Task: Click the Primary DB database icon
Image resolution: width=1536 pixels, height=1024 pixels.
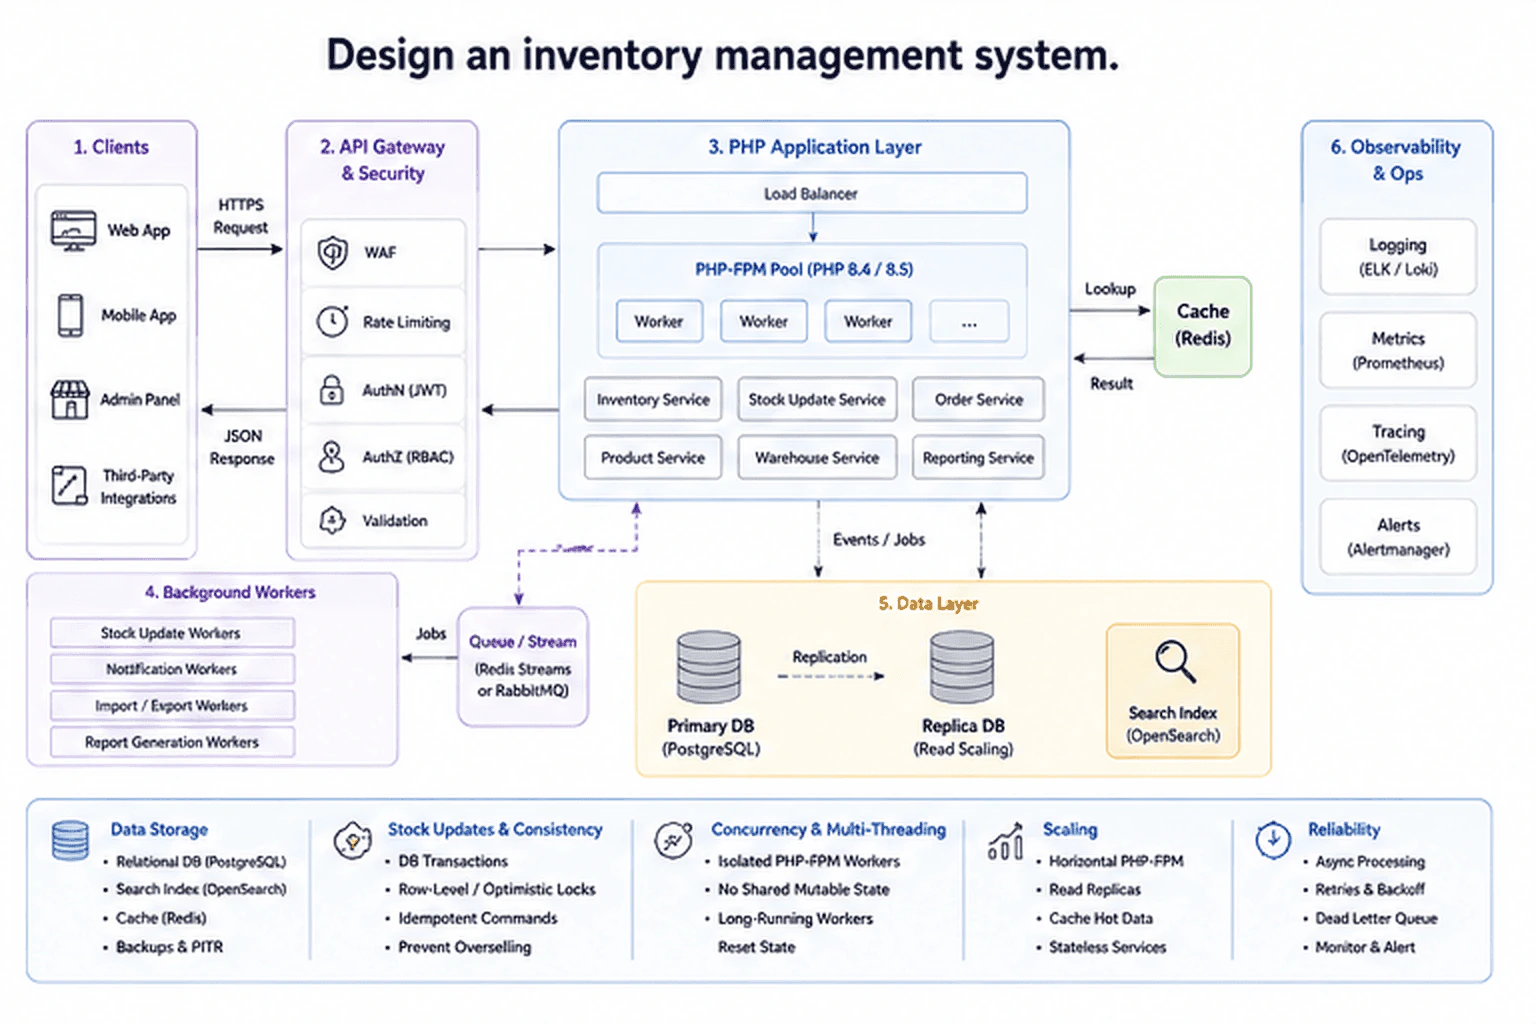Action: pyautogui.click(x=709, y=667)
